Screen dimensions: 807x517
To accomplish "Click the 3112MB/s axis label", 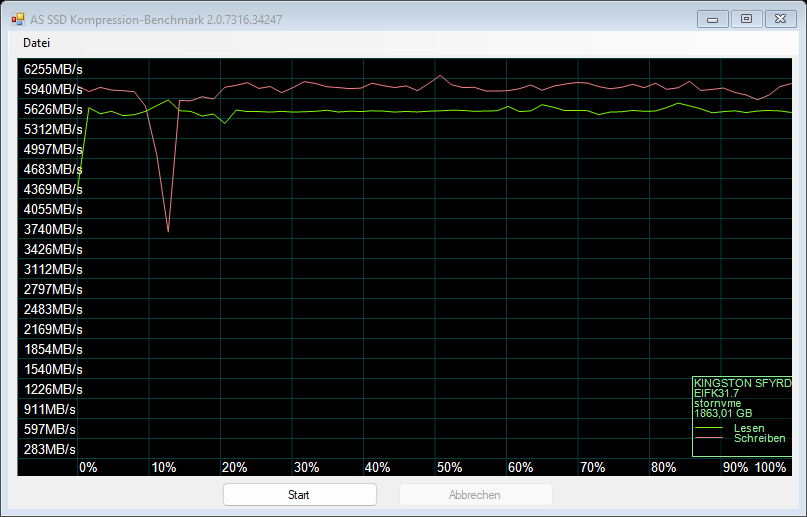I will point(53,269).
